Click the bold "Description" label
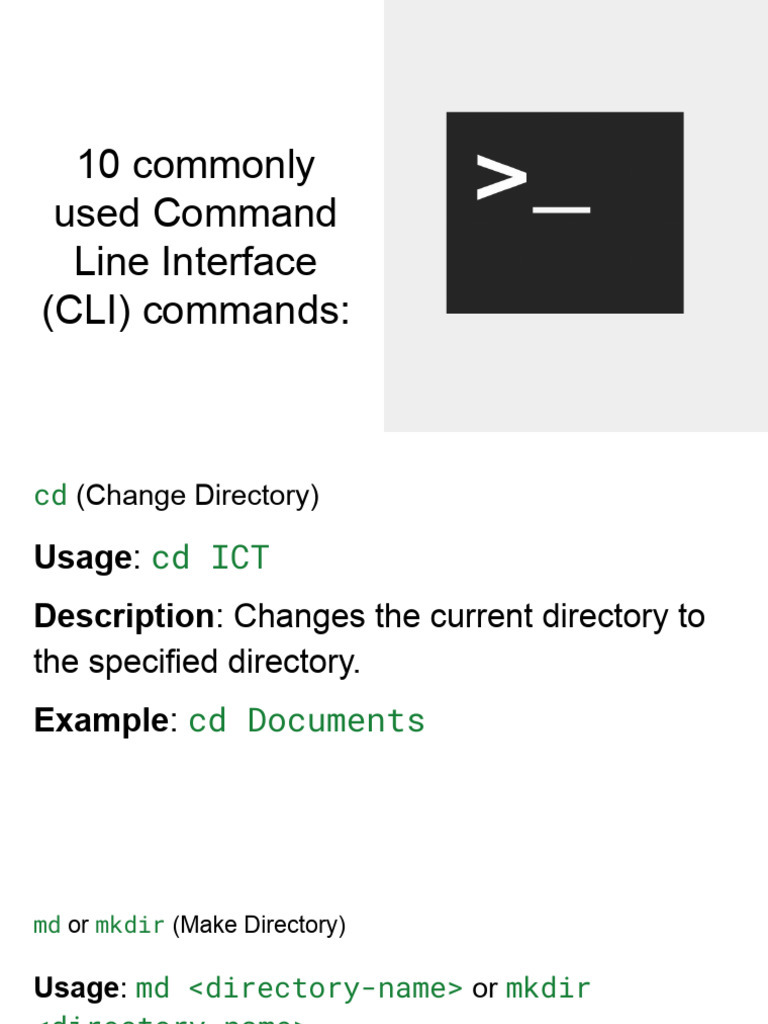The height and width of the screenshot is (1024, 768). point(123,616)
